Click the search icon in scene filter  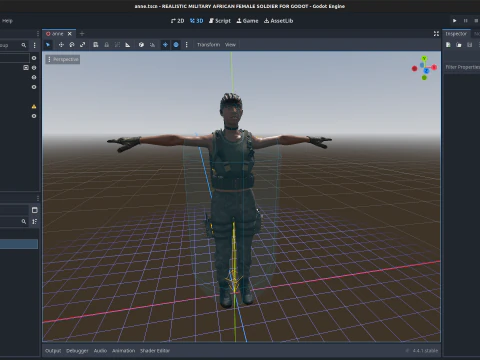[x=24, y=45]
